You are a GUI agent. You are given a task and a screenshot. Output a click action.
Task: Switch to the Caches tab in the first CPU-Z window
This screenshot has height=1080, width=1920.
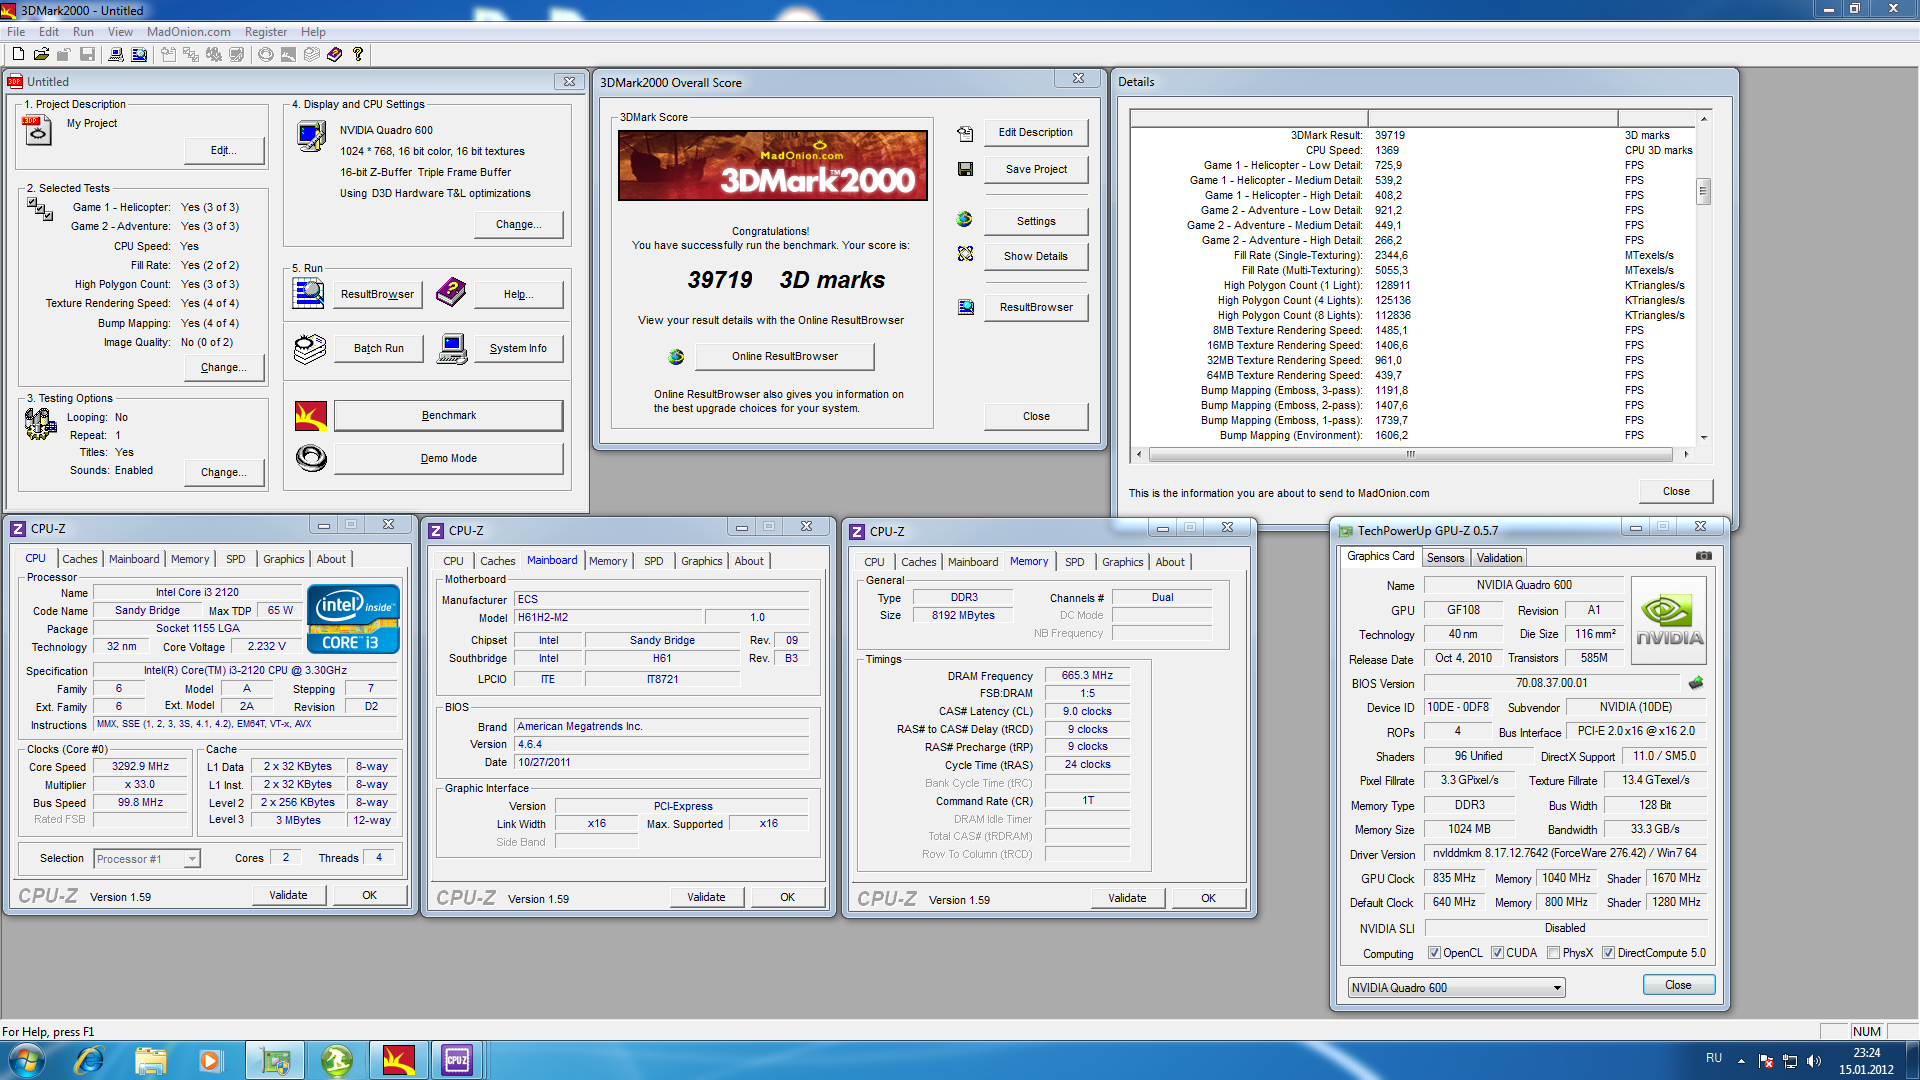(80, 559)
